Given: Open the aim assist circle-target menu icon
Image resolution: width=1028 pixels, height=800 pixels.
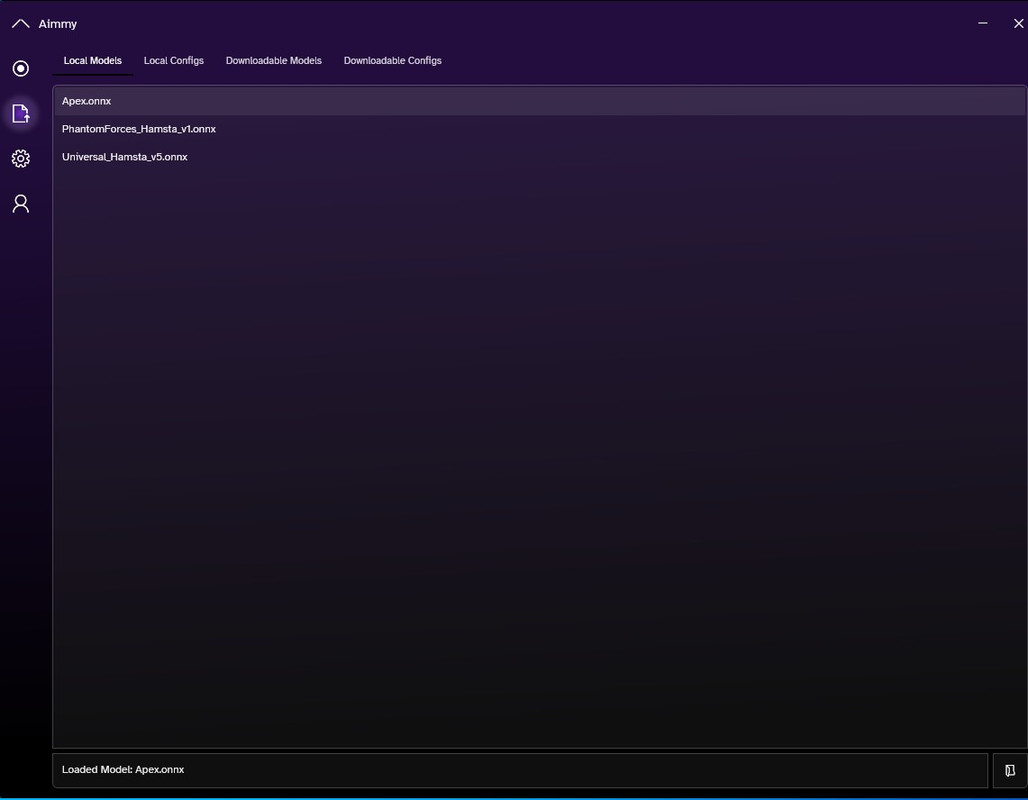Looking at the screenshot, I should [20, 68].
